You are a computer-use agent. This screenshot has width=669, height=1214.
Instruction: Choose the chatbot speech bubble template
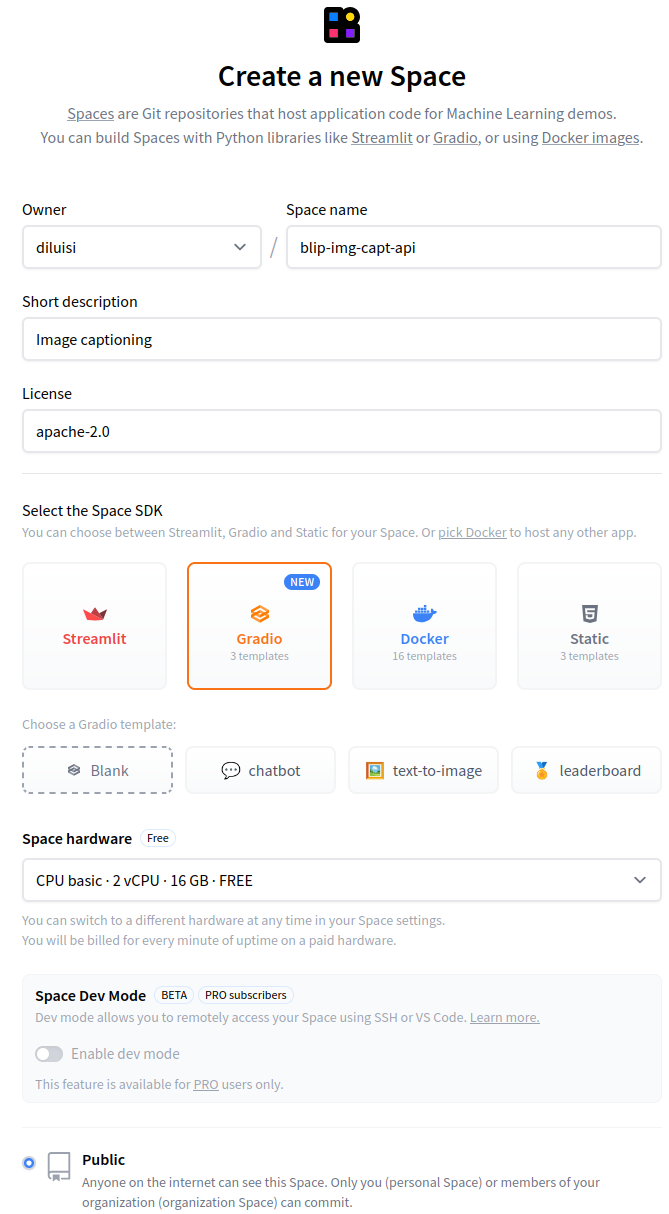(x=261, y=770)
